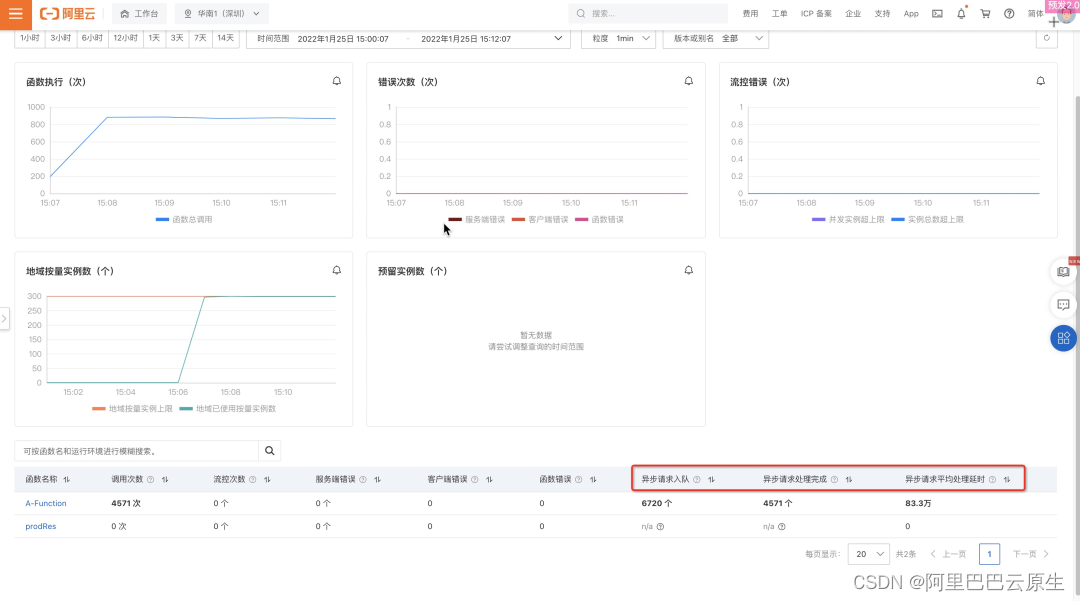This screenshot has height=601, width=1080.
Task: Open the 粒度 1min dropdown
Action: [x=619, y=39]
